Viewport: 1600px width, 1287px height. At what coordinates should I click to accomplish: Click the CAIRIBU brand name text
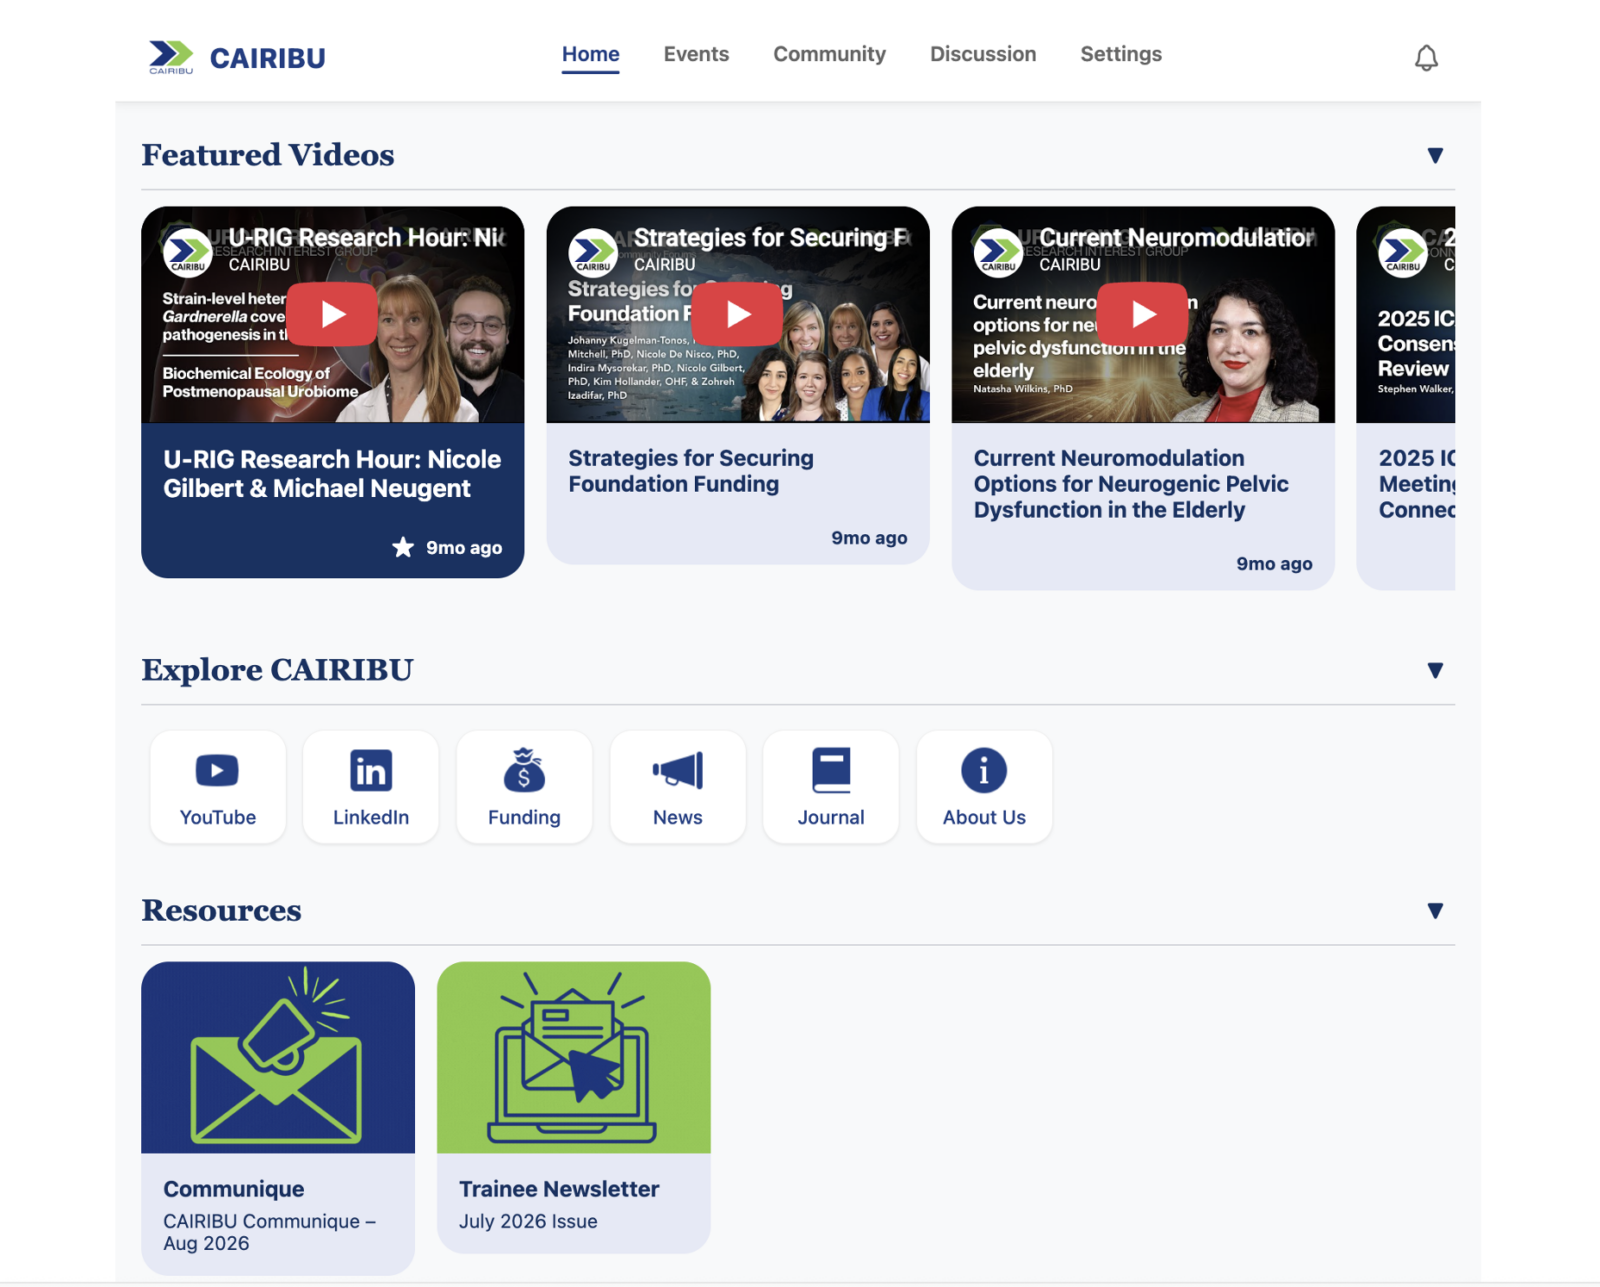coord(267,58)
